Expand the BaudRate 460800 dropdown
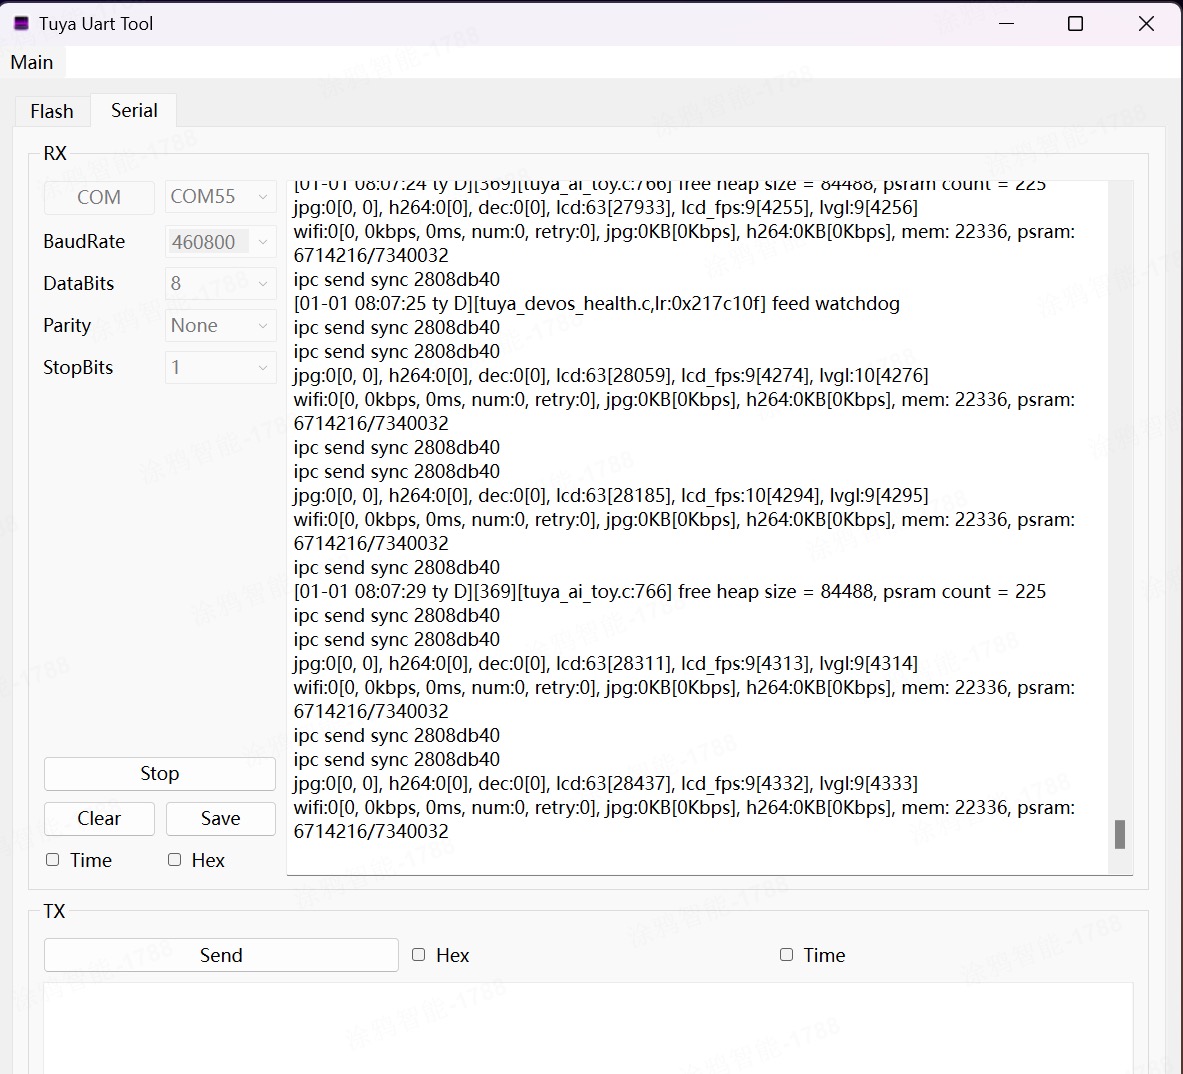 click(220, 242)
